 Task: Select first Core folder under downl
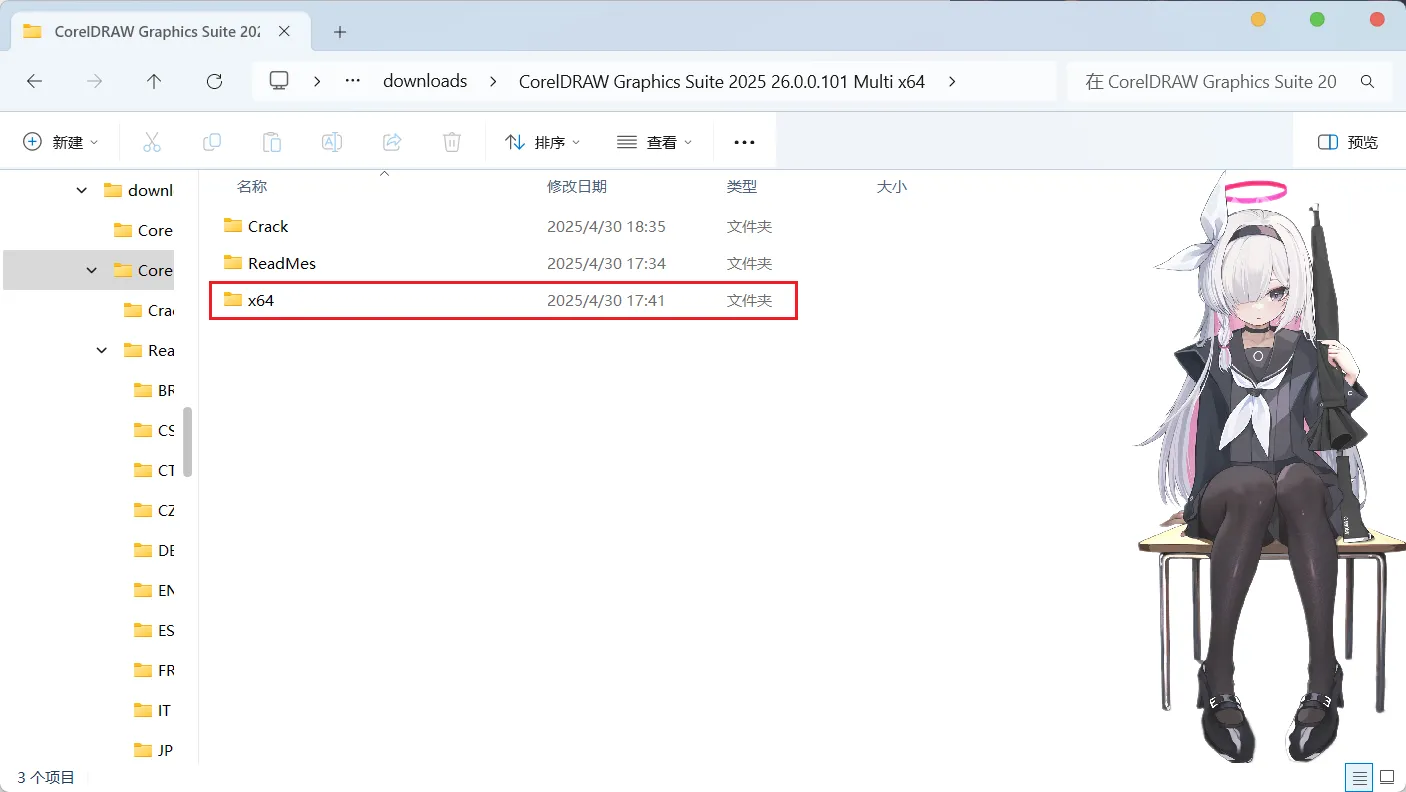[143, 230]
